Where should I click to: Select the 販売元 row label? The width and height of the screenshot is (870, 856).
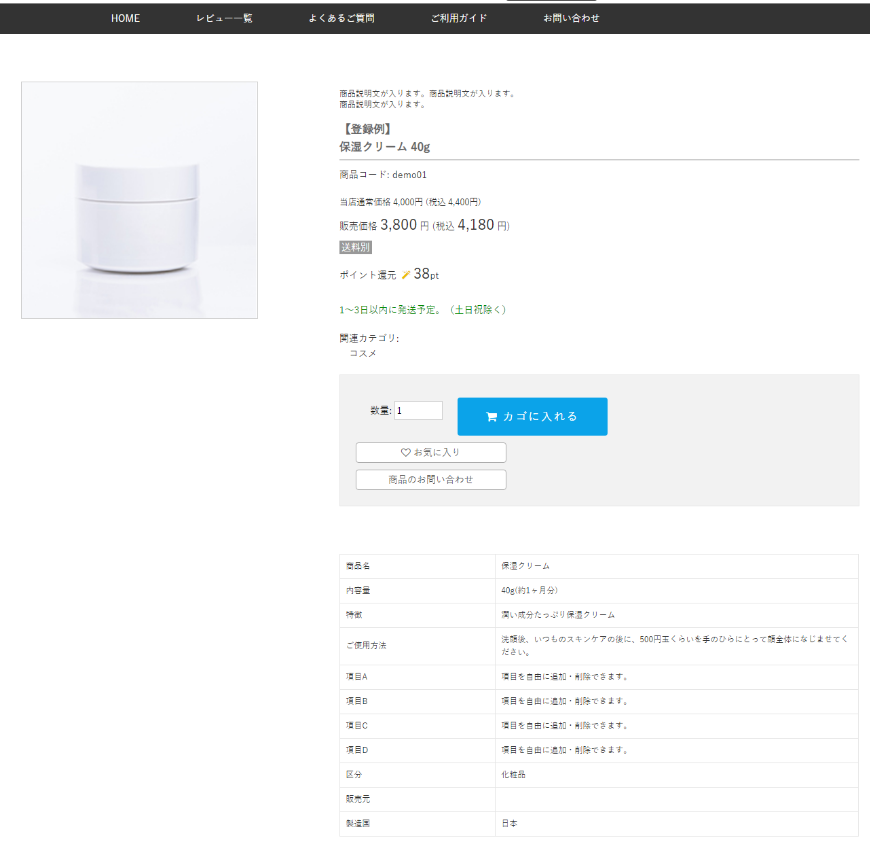click(x=358, y=799)
